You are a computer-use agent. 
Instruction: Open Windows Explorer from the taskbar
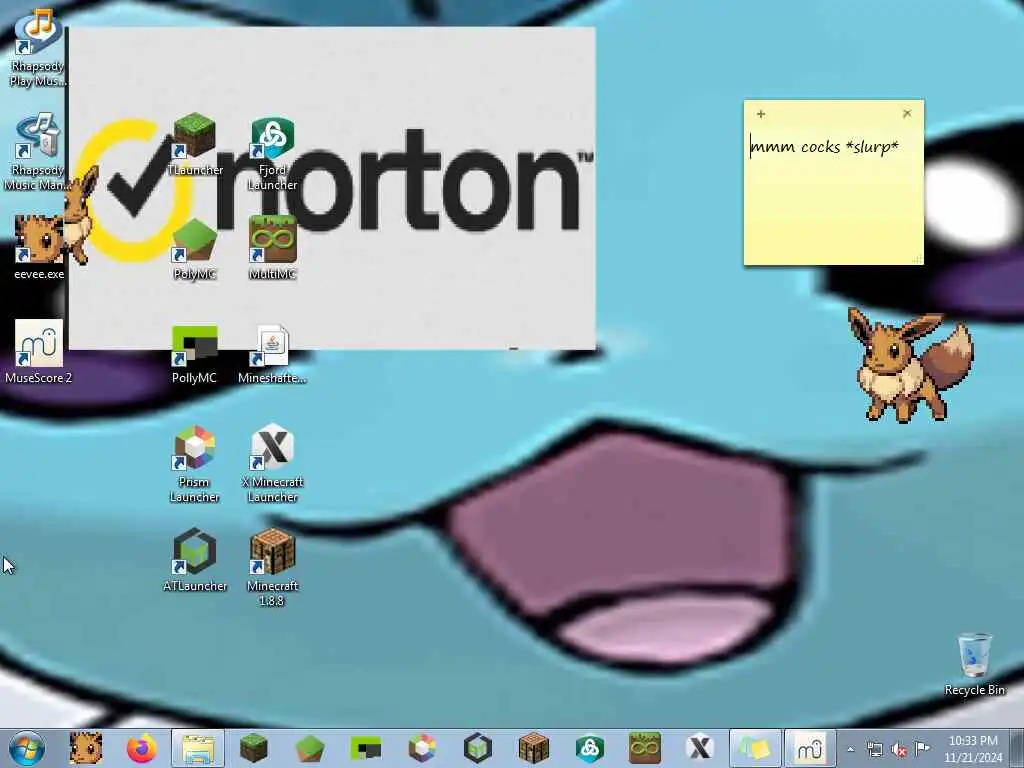pyautogui.click(x=198, y=748)
